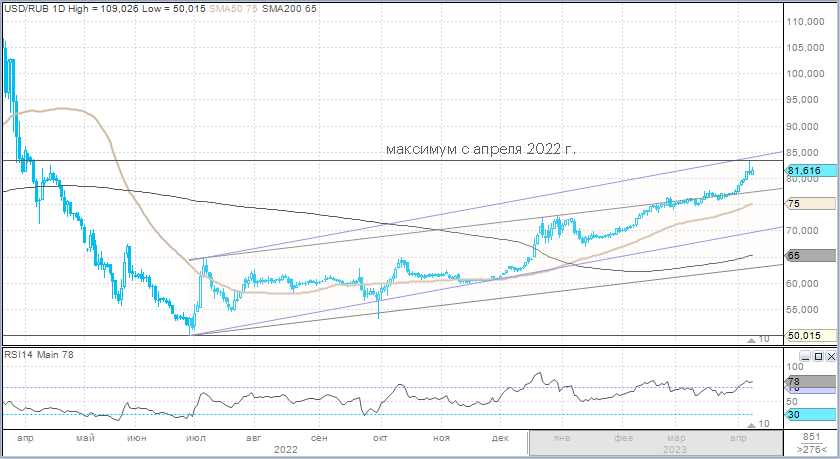
Task: Click the main chart's scale triangle marker
Action: coord(752,340)
